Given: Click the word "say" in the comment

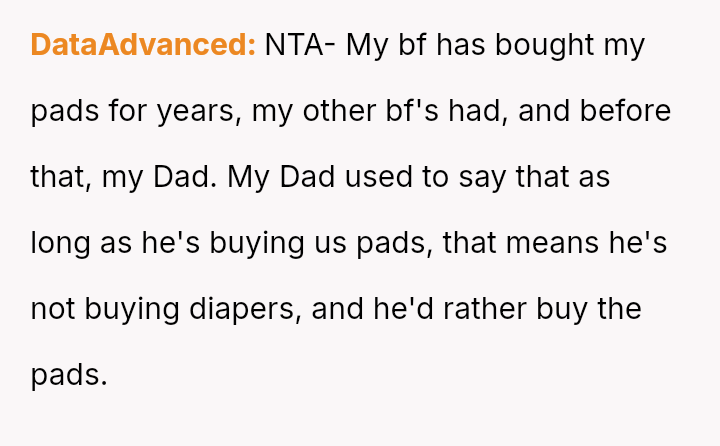Looking at the screenshot, I should (x=486, y=177).
